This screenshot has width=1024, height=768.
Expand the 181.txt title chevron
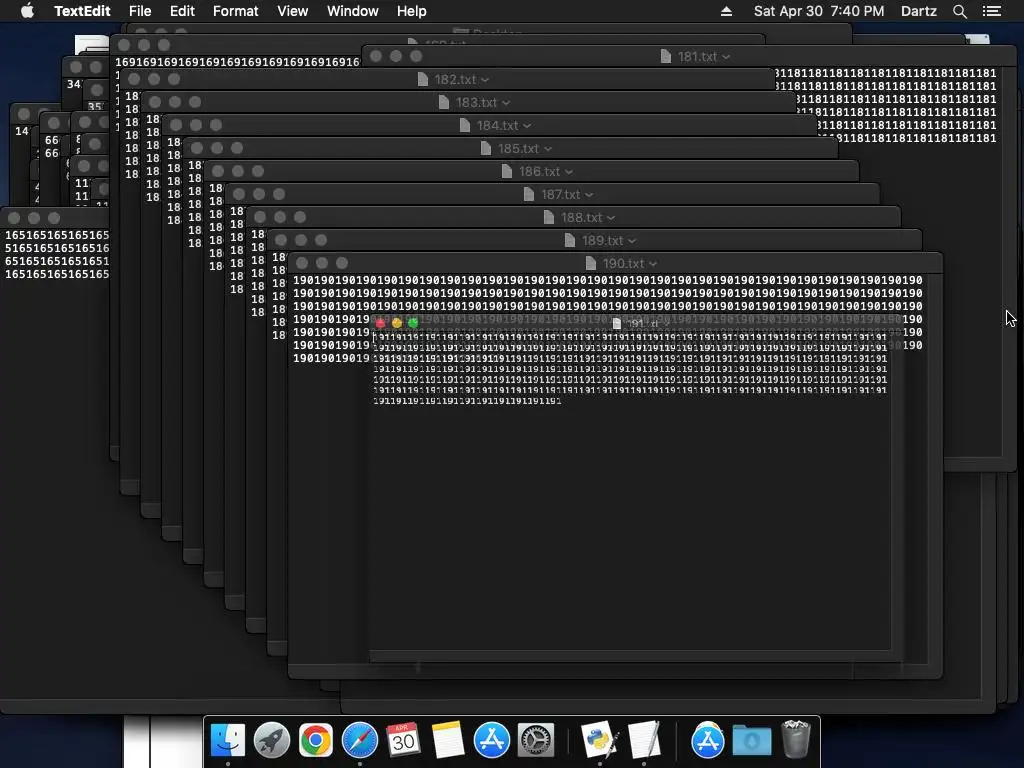point(726,57)
